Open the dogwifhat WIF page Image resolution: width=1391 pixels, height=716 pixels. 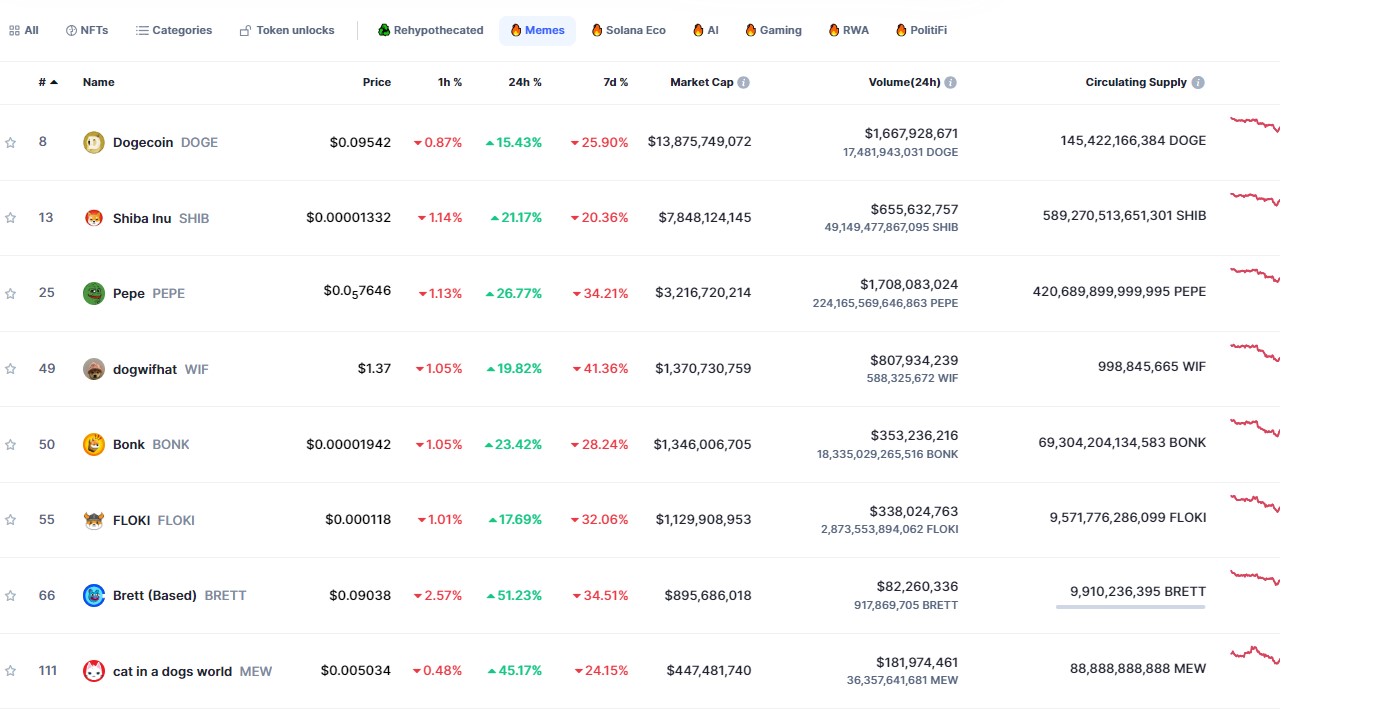161,369
